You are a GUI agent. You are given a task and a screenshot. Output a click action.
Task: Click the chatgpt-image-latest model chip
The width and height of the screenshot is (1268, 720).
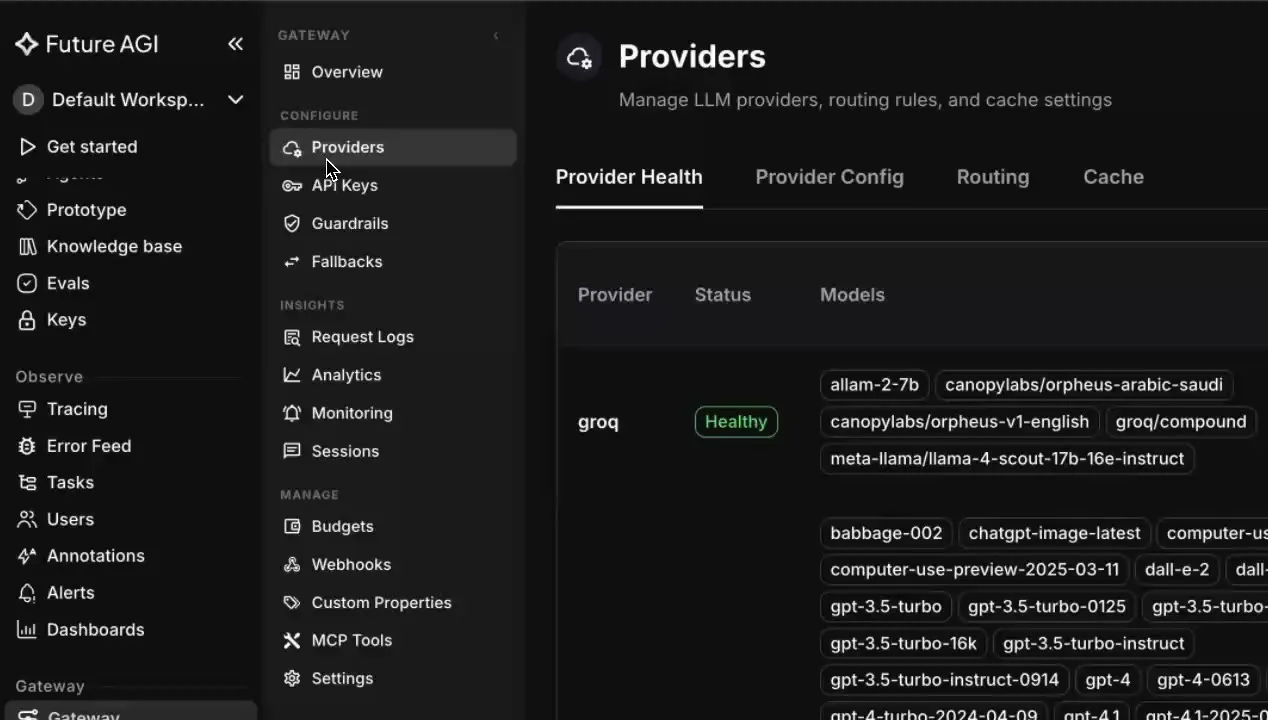[x=1055, y=533]
